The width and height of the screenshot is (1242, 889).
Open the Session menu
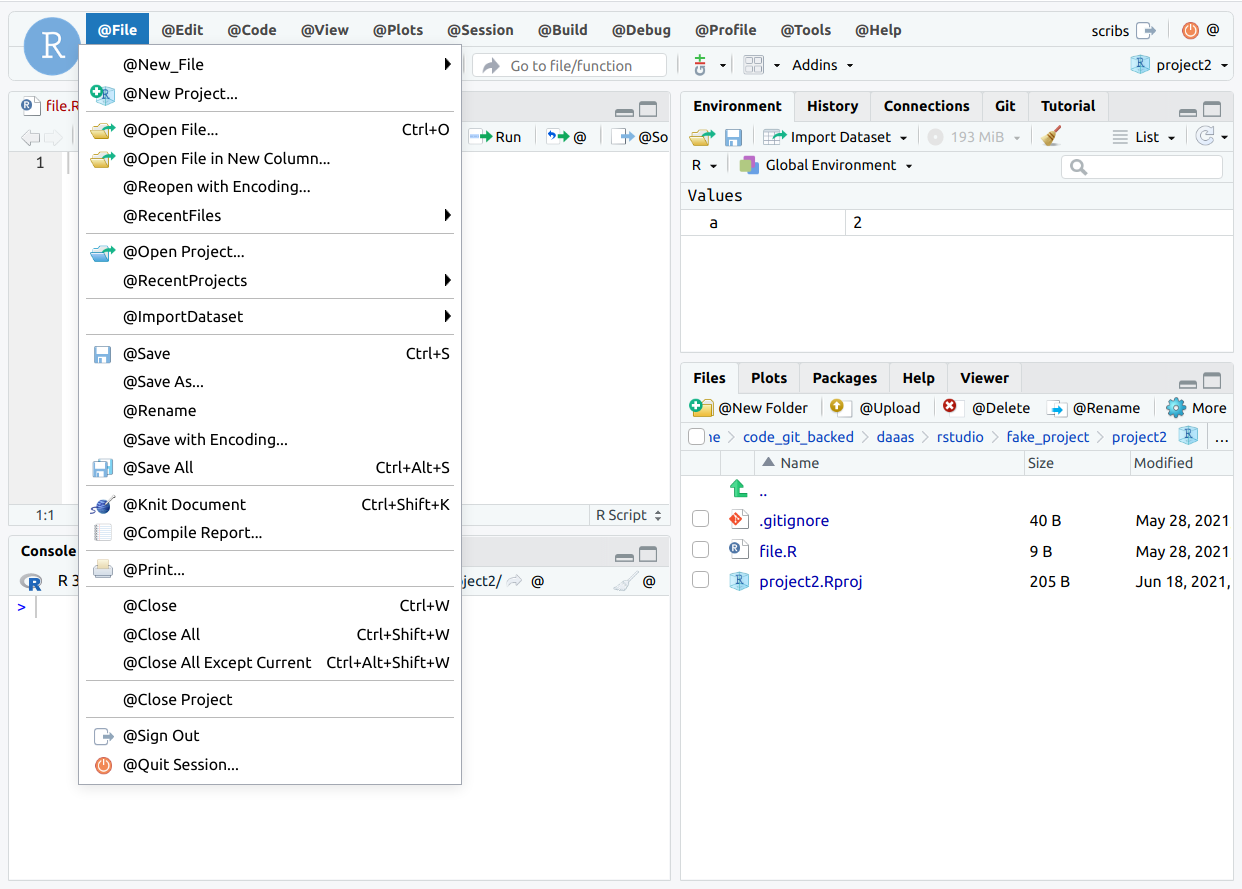pyautogui.click(x=480, y=30)
